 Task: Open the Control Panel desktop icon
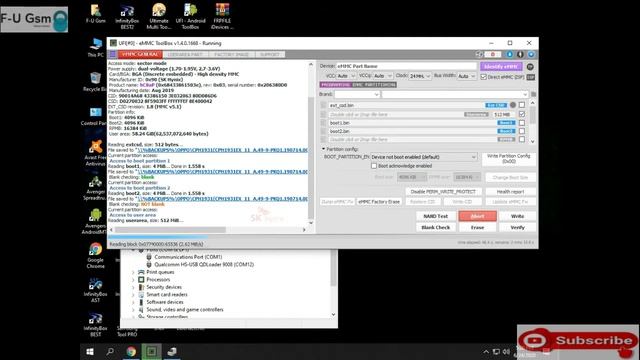point(95,116)
